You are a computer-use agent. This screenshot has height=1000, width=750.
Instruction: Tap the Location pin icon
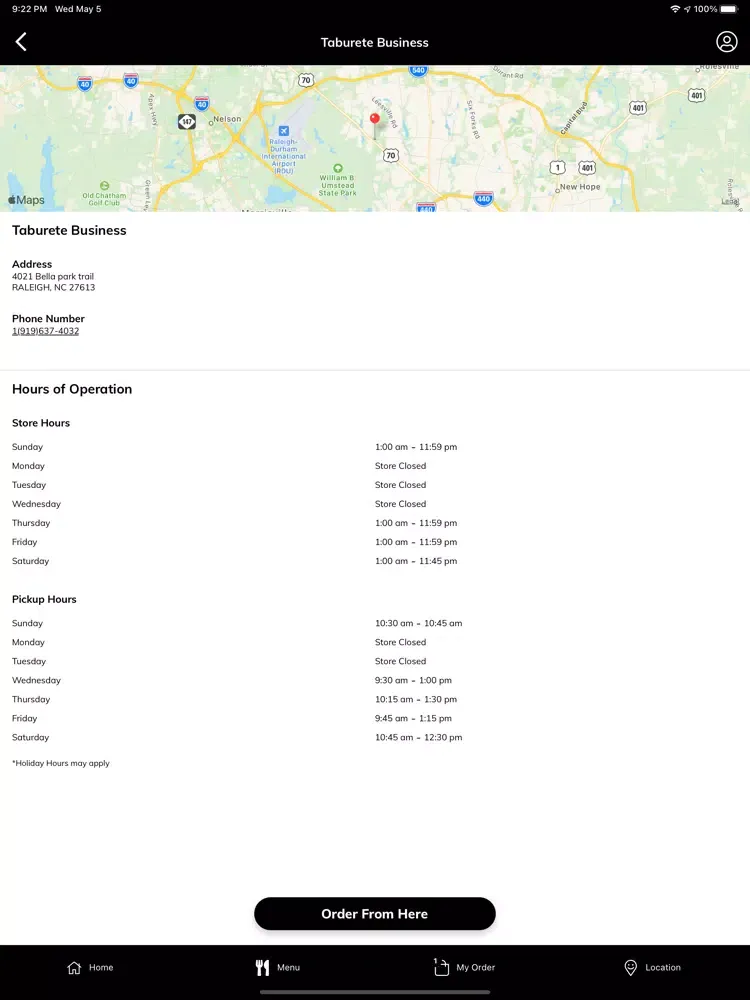coord(630,967)
